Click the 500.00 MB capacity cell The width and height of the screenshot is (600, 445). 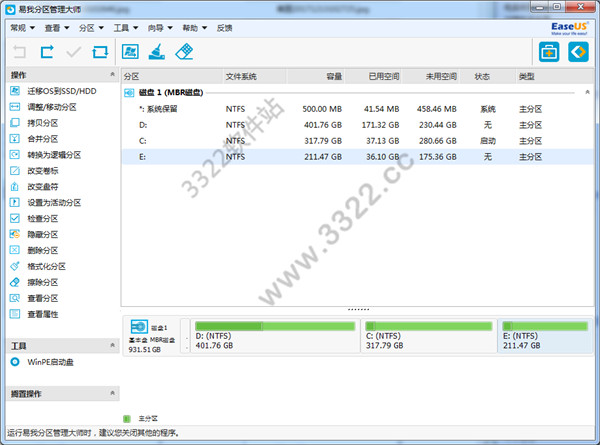click(322, 109)
